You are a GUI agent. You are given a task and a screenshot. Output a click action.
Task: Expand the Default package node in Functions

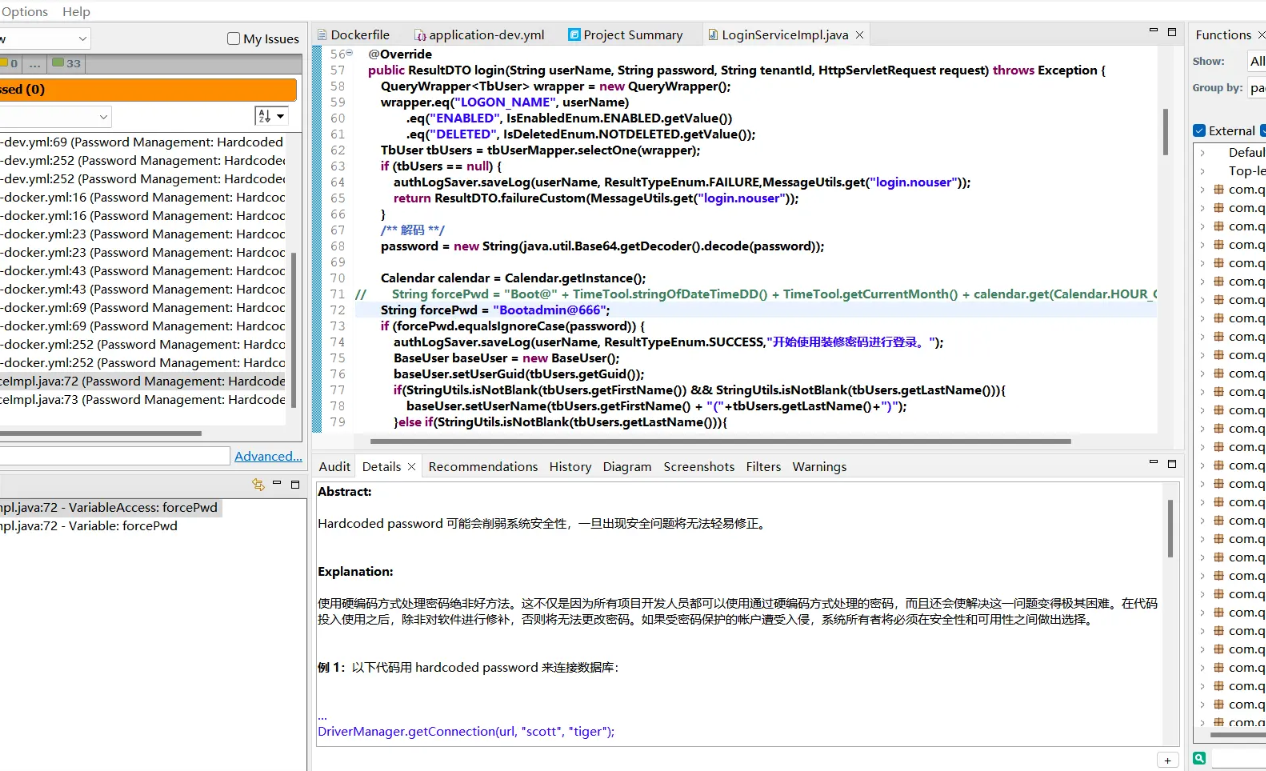(x=1203, y=153)
